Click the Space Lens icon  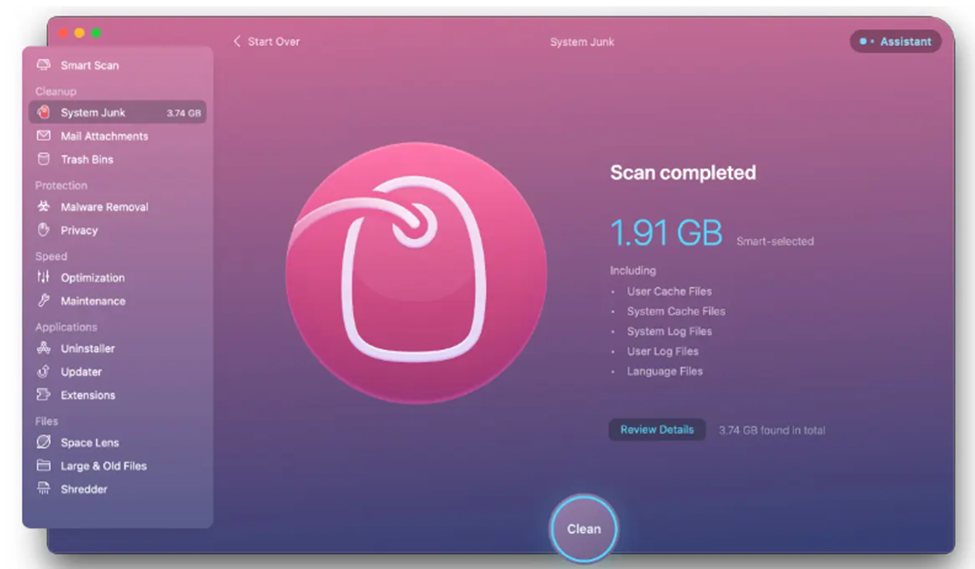tap(44, 442)
